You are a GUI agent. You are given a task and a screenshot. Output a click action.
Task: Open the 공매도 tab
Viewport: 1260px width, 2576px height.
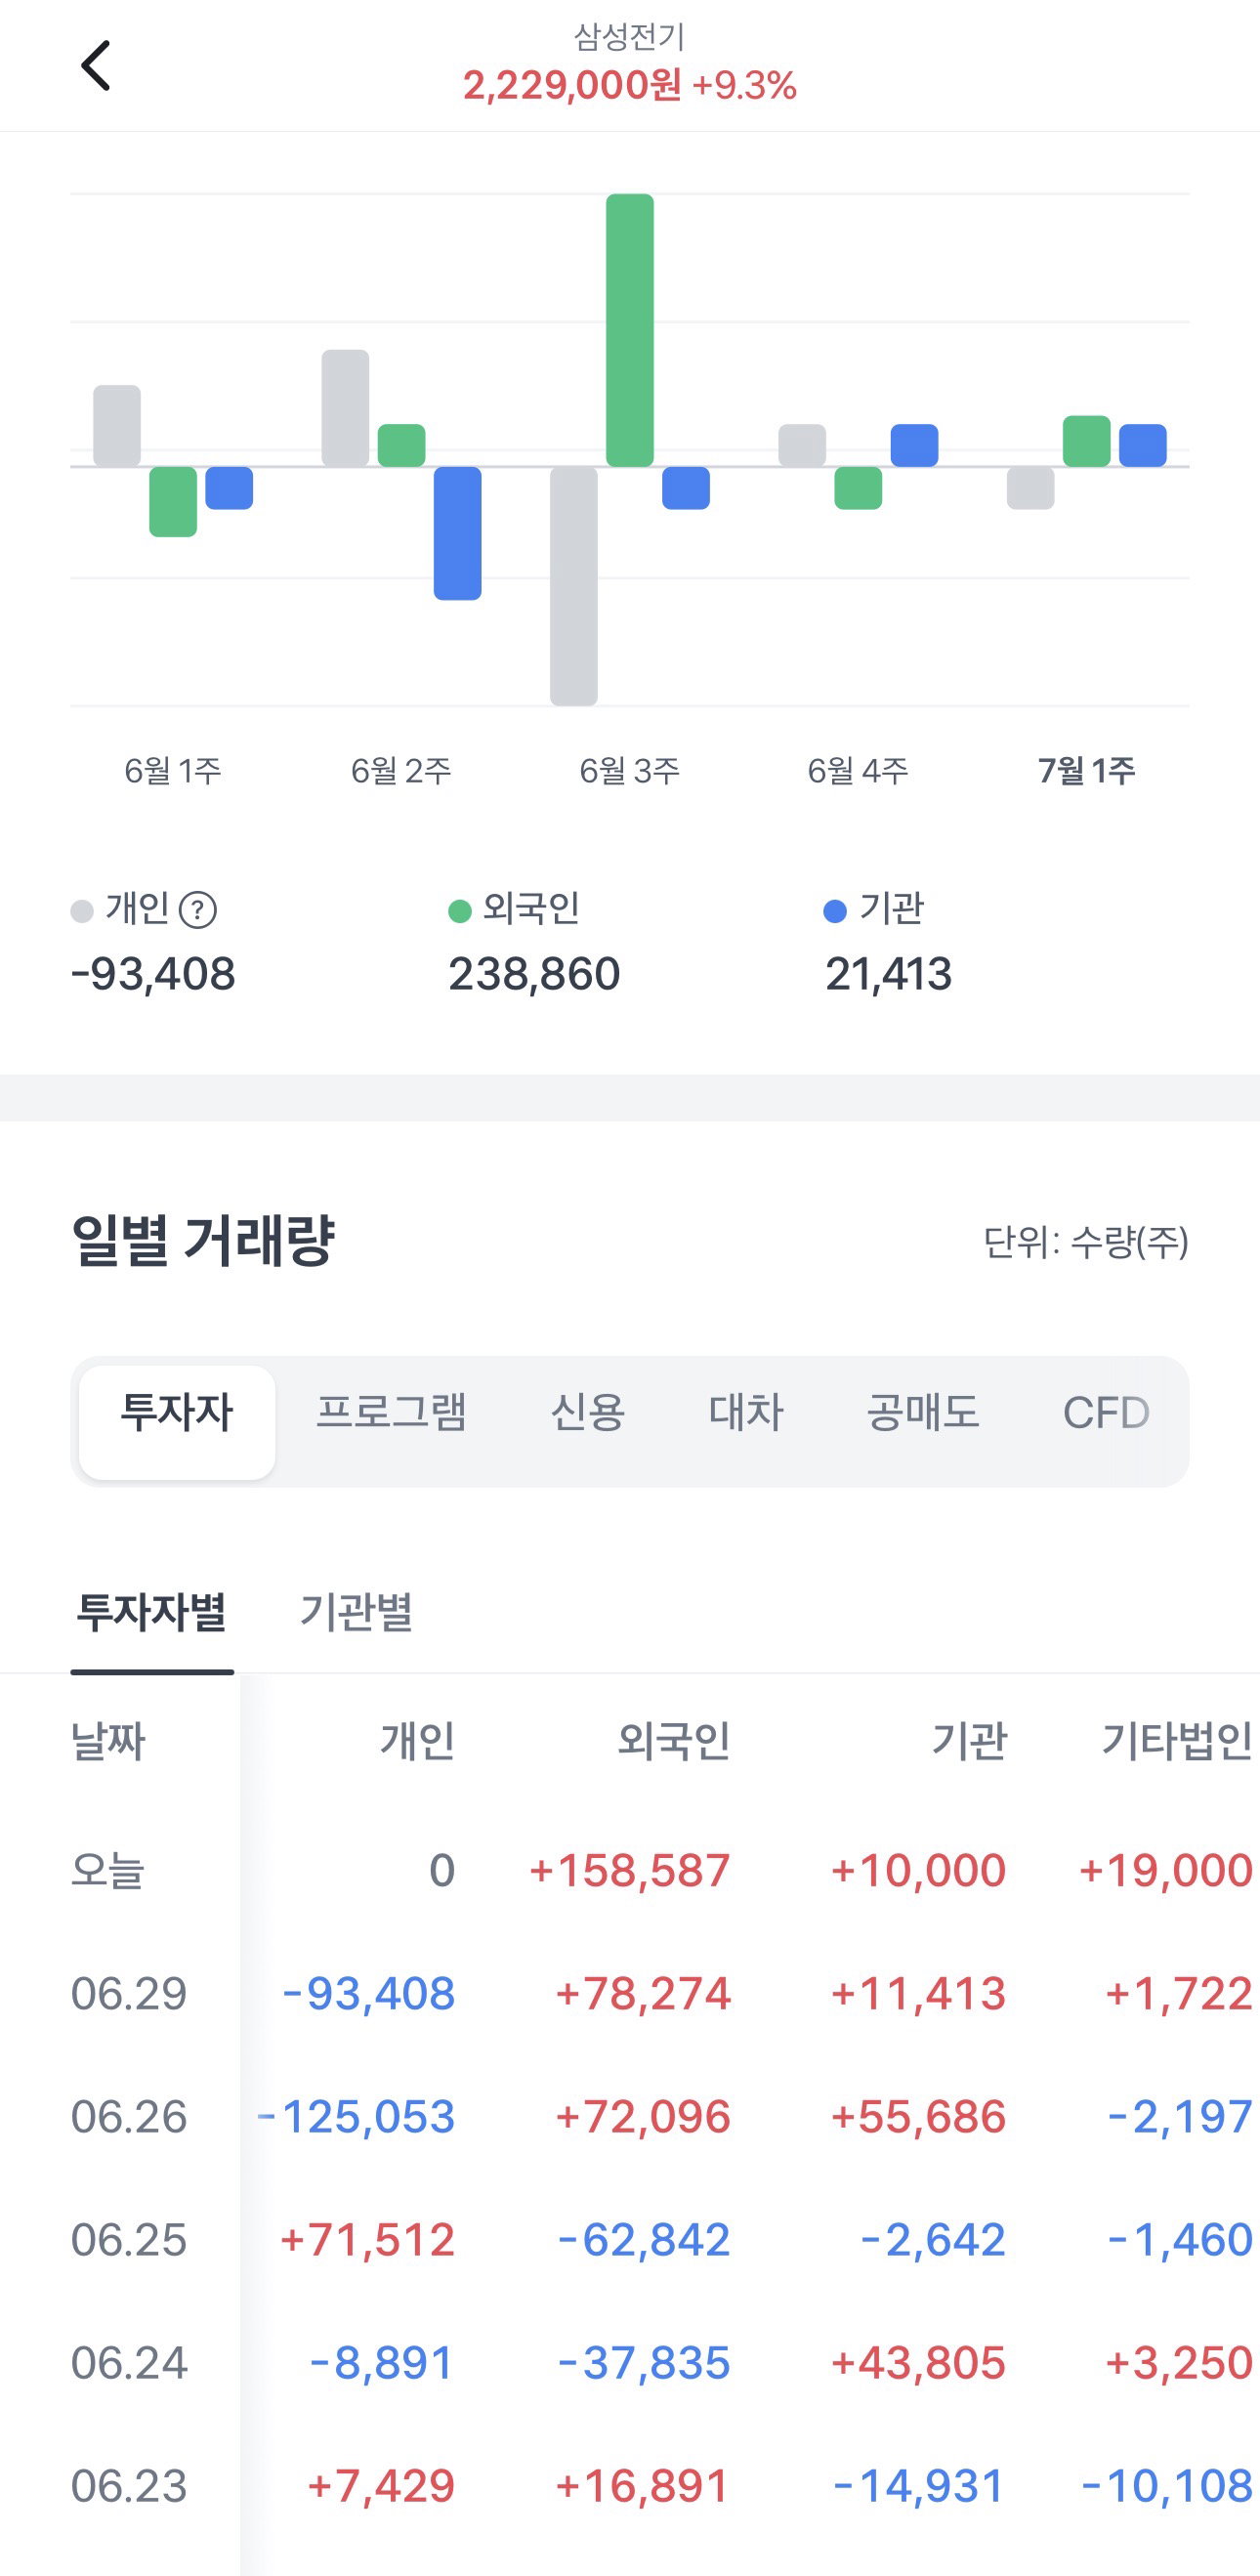point(923,1413)
